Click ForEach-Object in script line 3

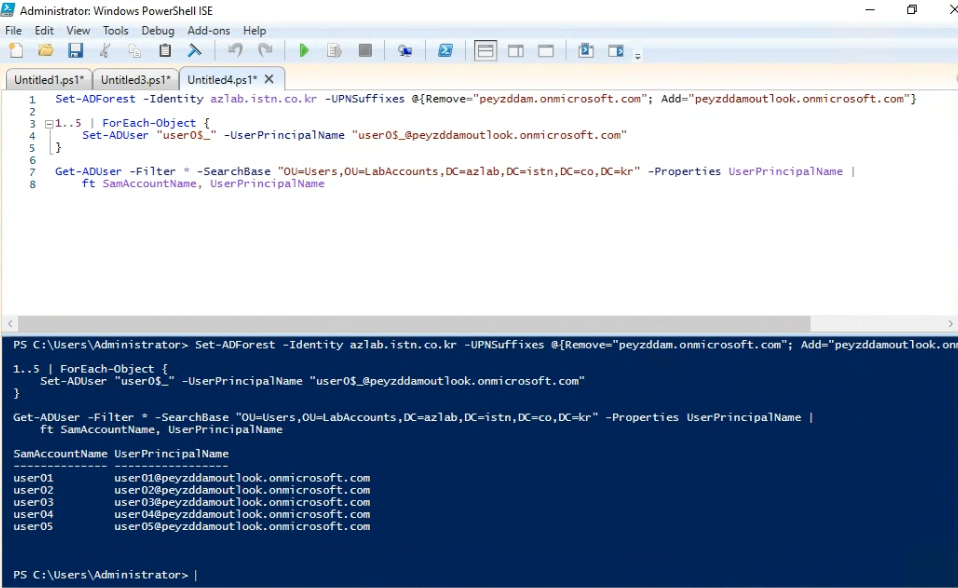149,123
